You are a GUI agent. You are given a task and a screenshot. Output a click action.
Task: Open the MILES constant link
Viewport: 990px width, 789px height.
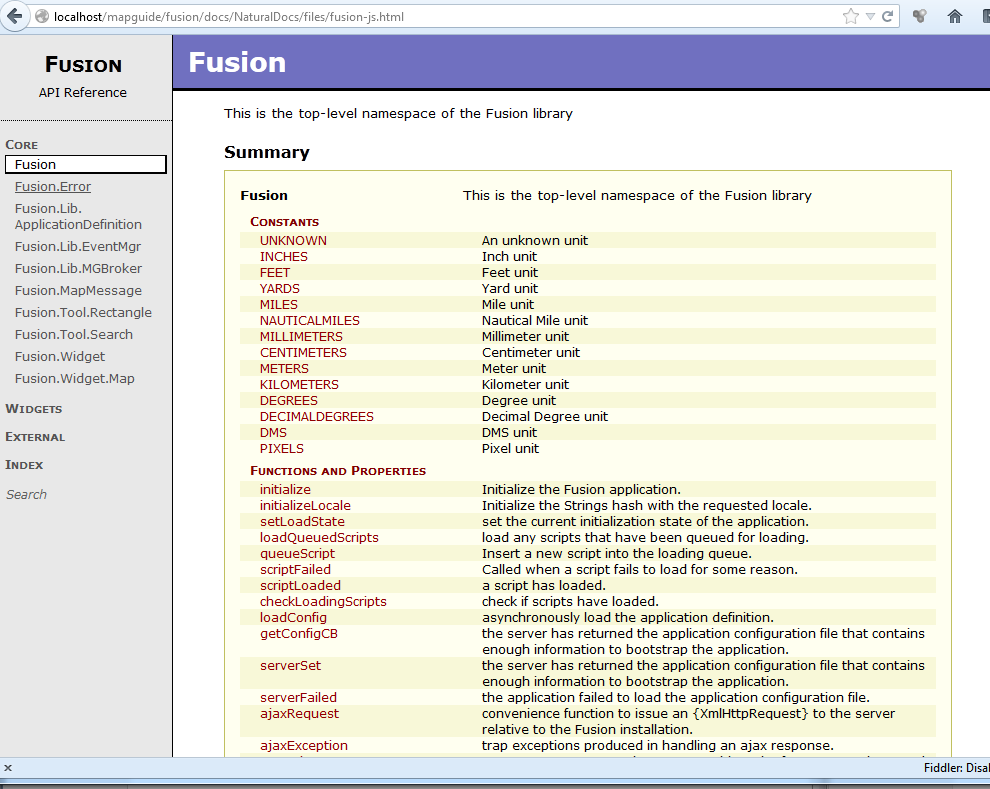(278, 304)
